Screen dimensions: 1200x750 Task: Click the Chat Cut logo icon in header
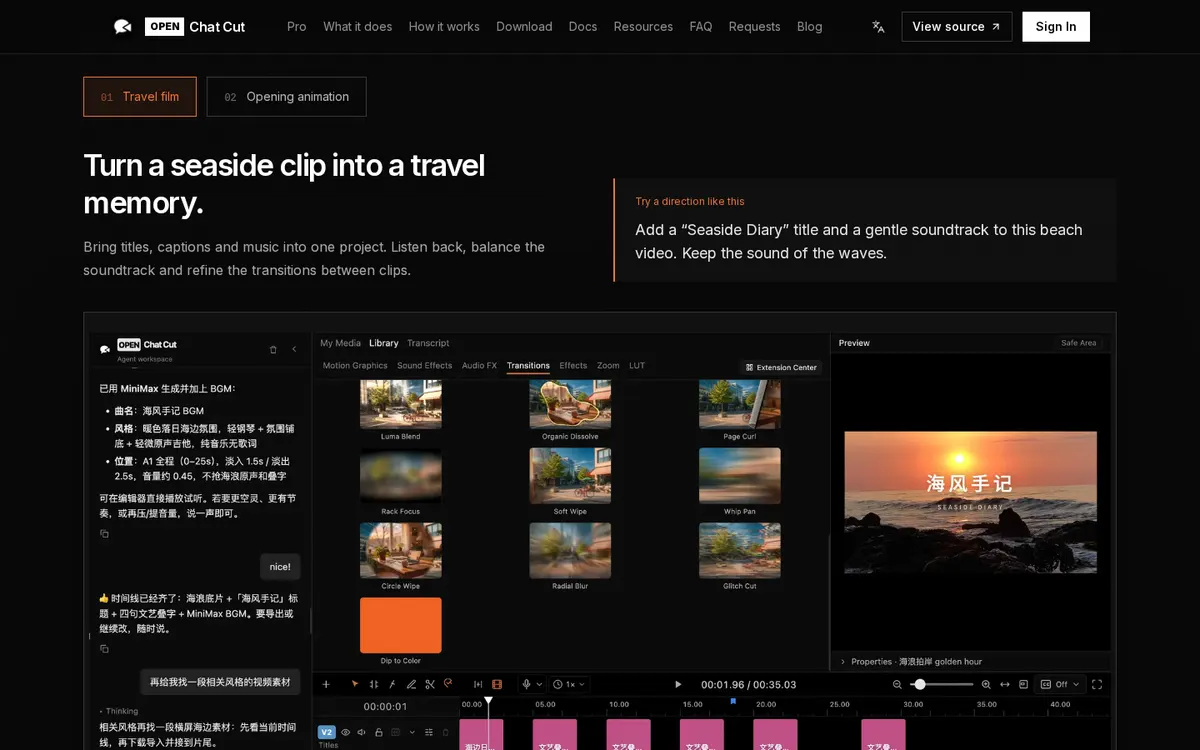[122, 27]
